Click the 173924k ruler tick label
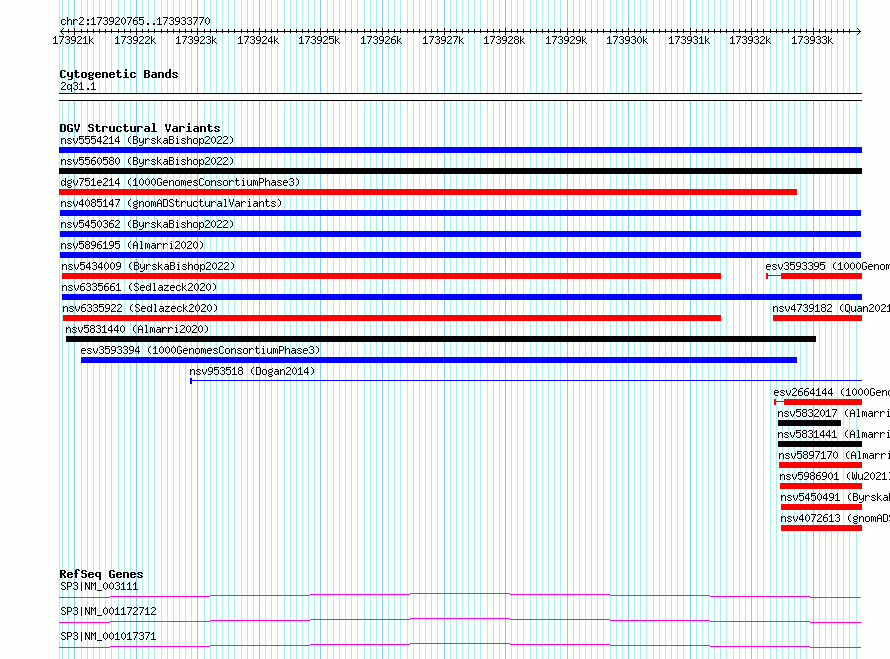This screenshot has height=659, width=890. click(x=258, y=40)
